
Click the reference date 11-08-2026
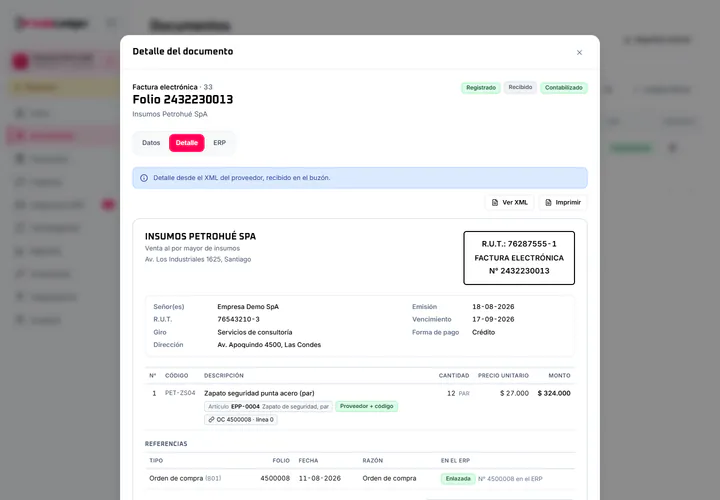(320, 478)
